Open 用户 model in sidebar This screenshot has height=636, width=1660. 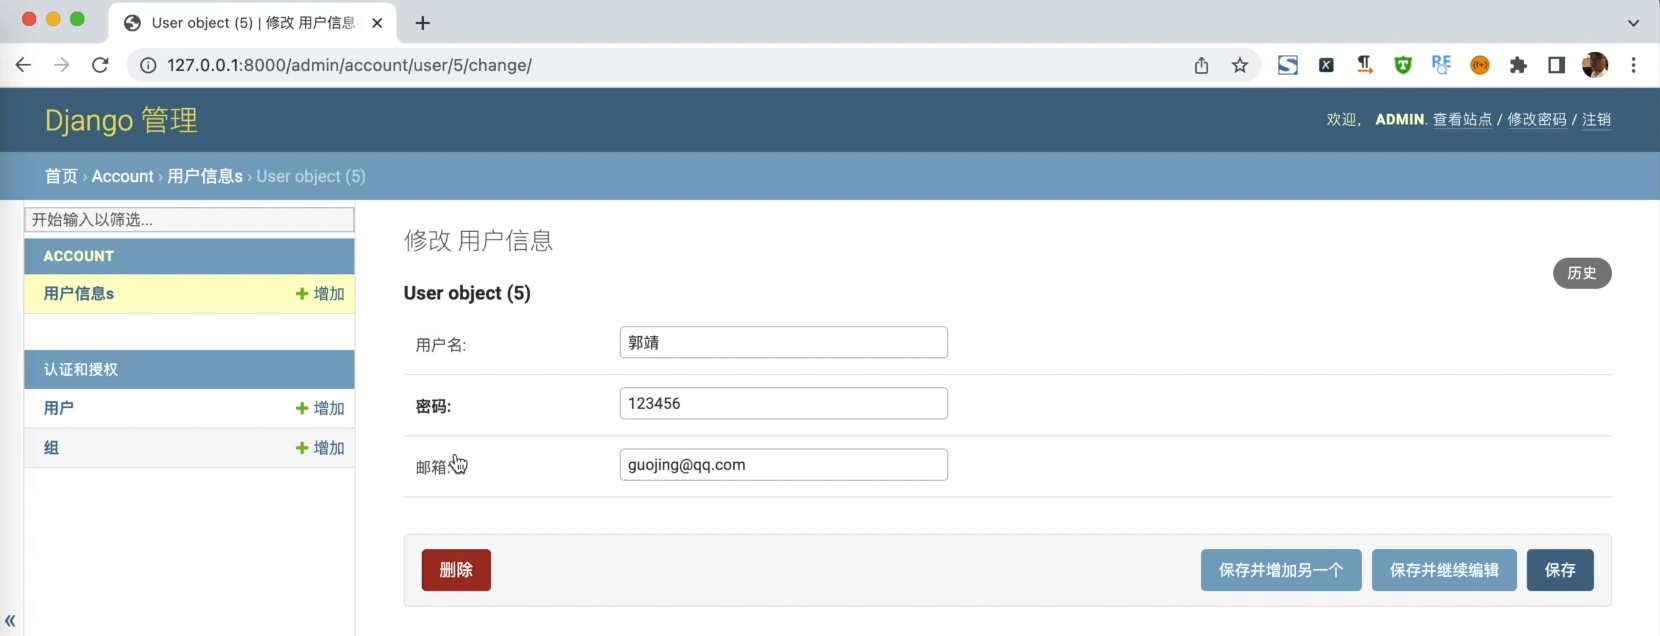(x=59, y=408)
